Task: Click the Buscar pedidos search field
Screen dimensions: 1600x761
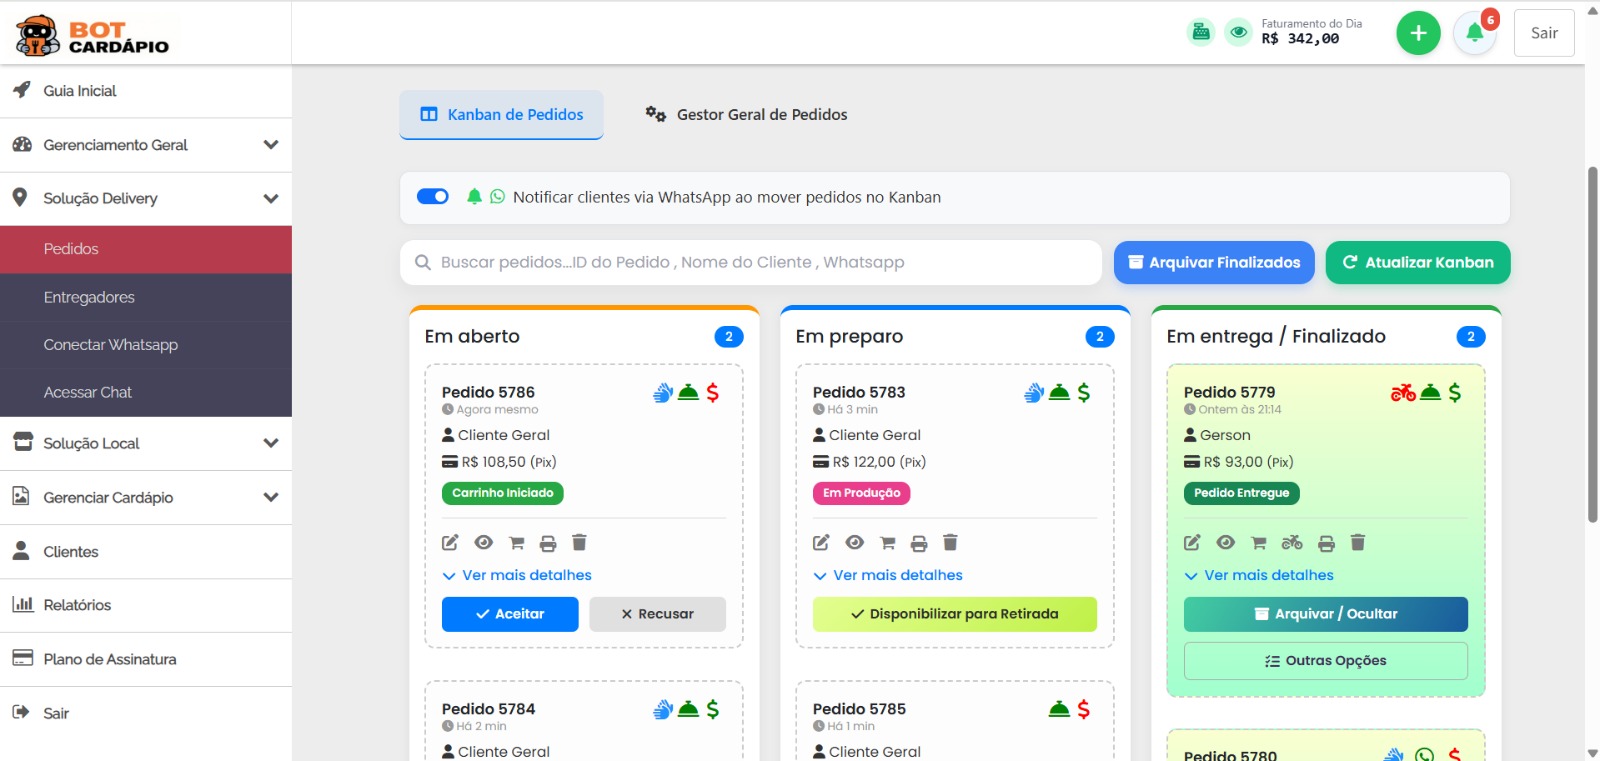Action: (750, 262)
